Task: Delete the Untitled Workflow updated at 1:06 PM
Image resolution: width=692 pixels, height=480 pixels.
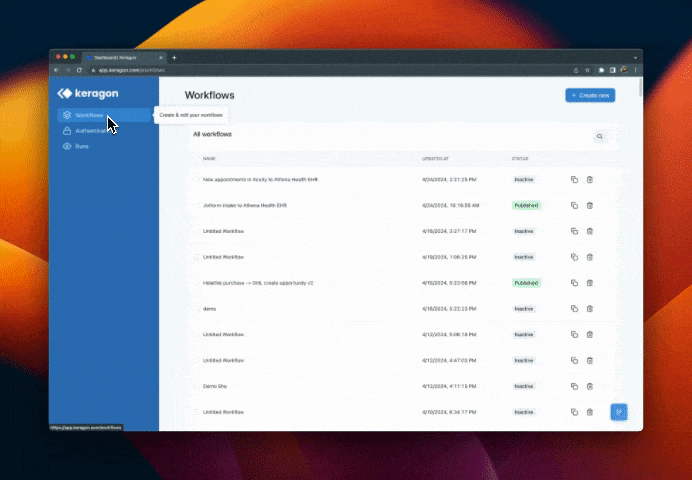Action: pos(590,257)
